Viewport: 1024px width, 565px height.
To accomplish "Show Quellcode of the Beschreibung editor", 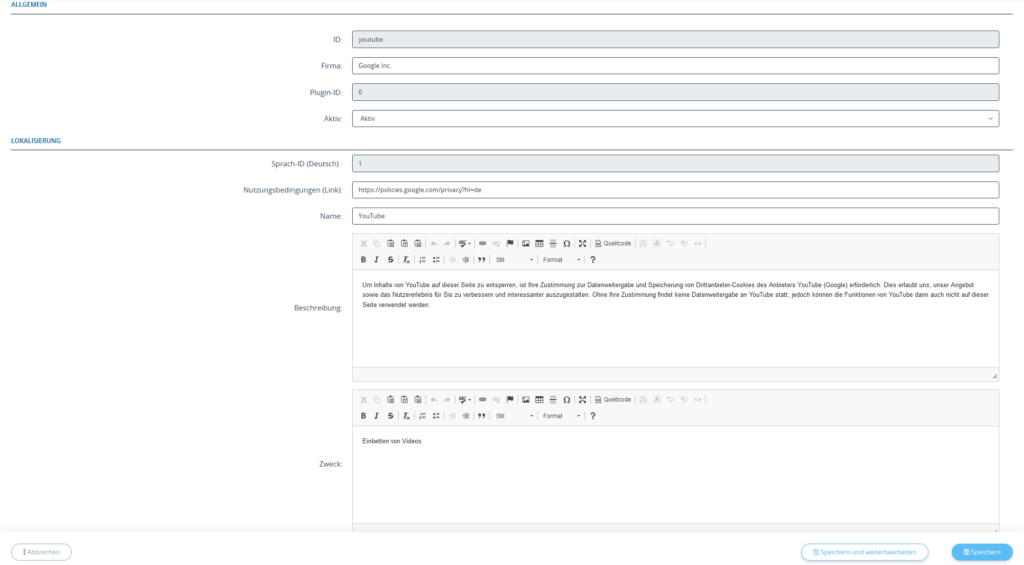I will (x=613, y=244).
